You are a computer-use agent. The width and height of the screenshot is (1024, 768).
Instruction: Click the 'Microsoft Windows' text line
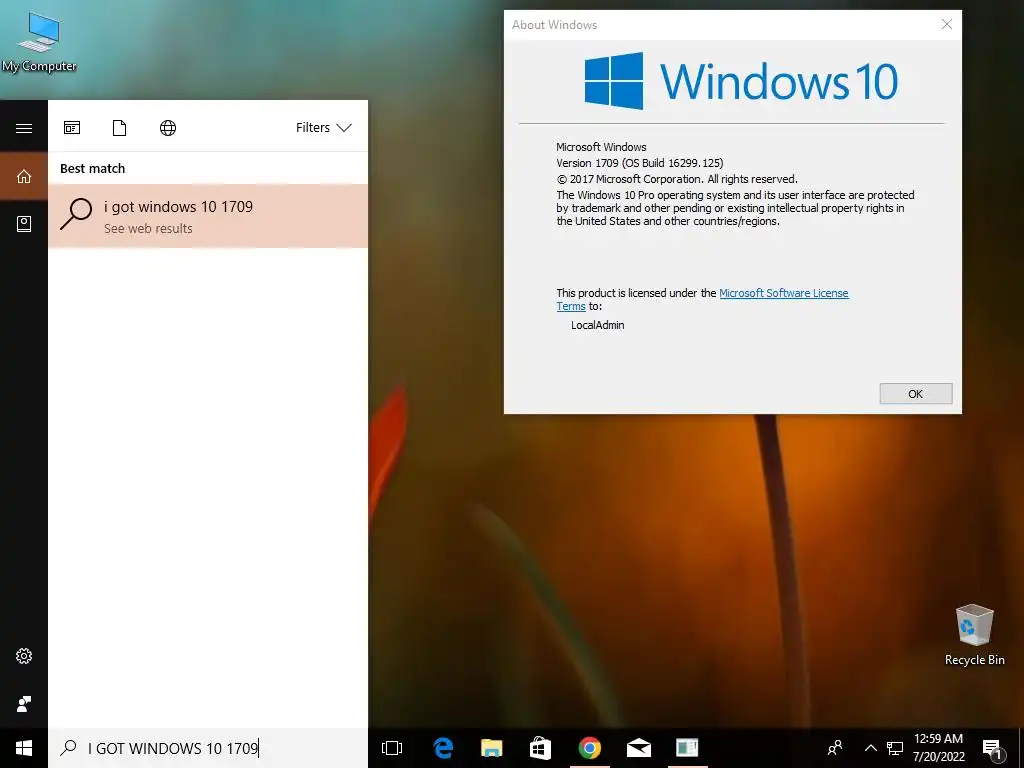click(601, 148)
